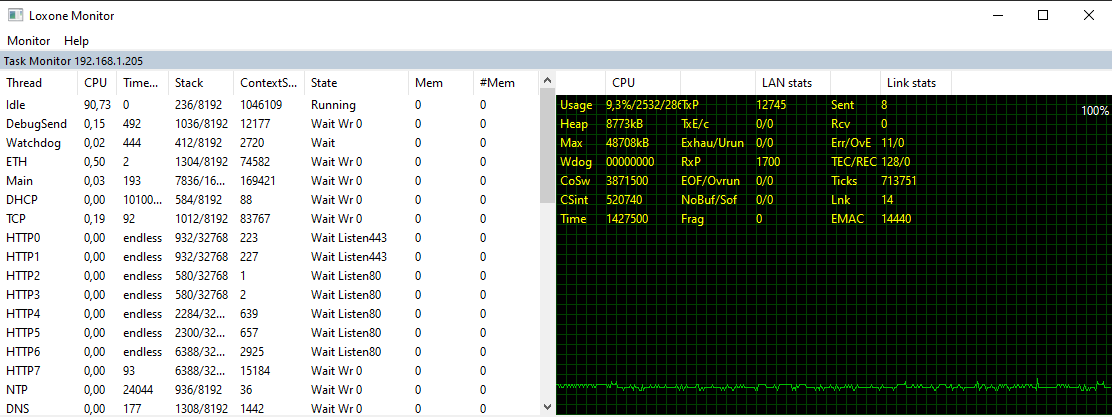This screenshot has width=1112, height=417.
Task: Select the LAN stats column header
Action: tap(786, 83)
